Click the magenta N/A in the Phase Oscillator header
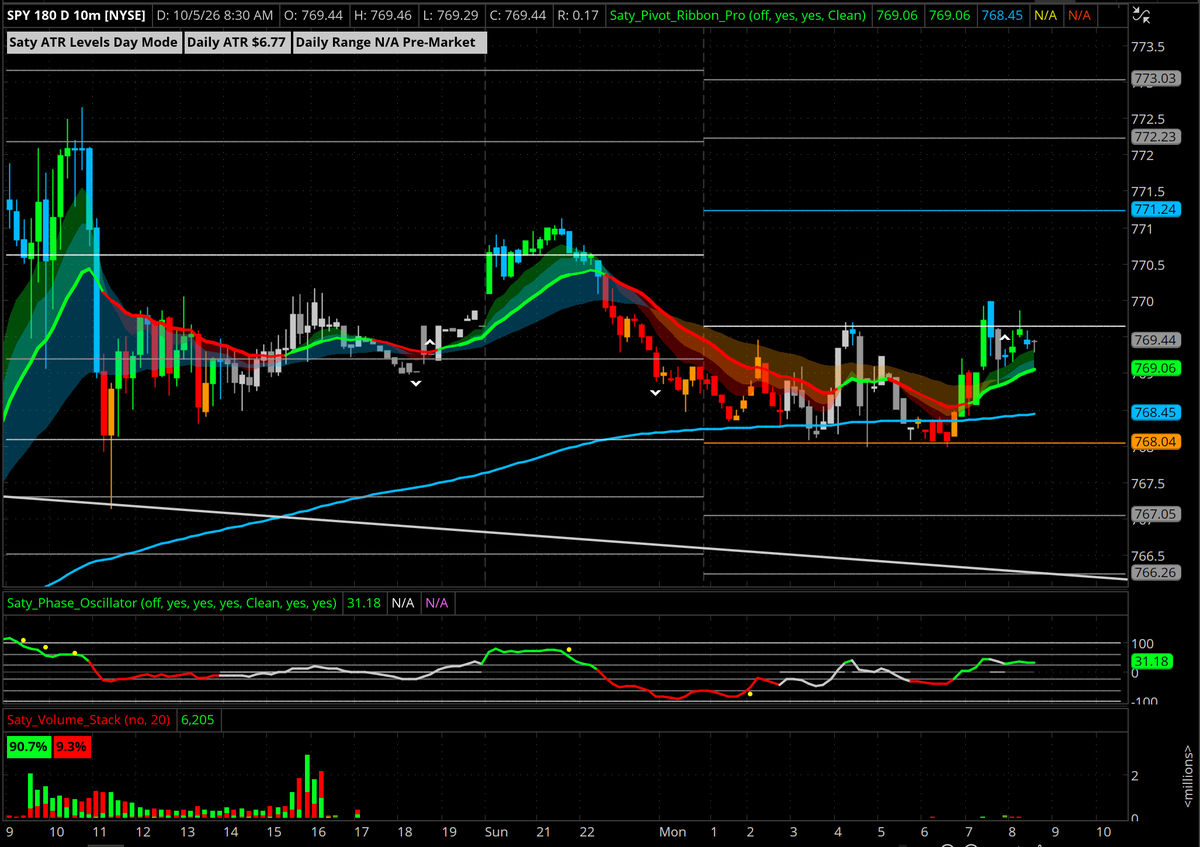The height and width of the screenshot is (847, 1200). (436, 603)
